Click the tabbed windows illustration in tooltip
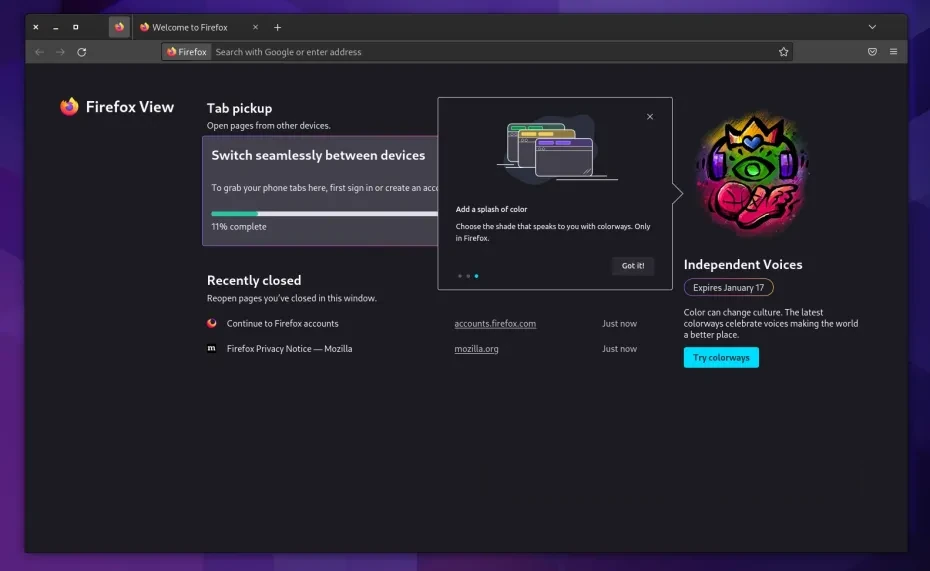This screenshot has height=571, width=930. (556, 149)
